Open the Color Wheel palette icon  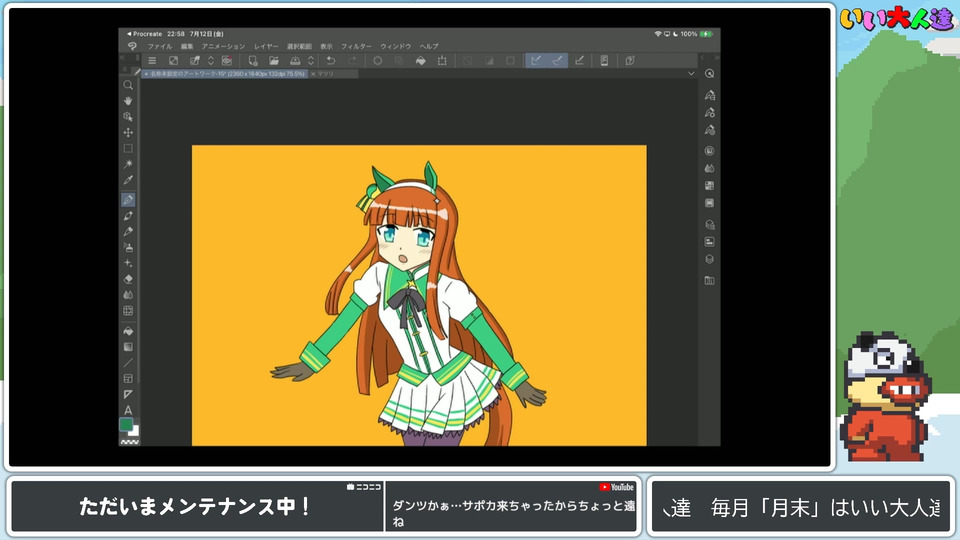(710, 151)
